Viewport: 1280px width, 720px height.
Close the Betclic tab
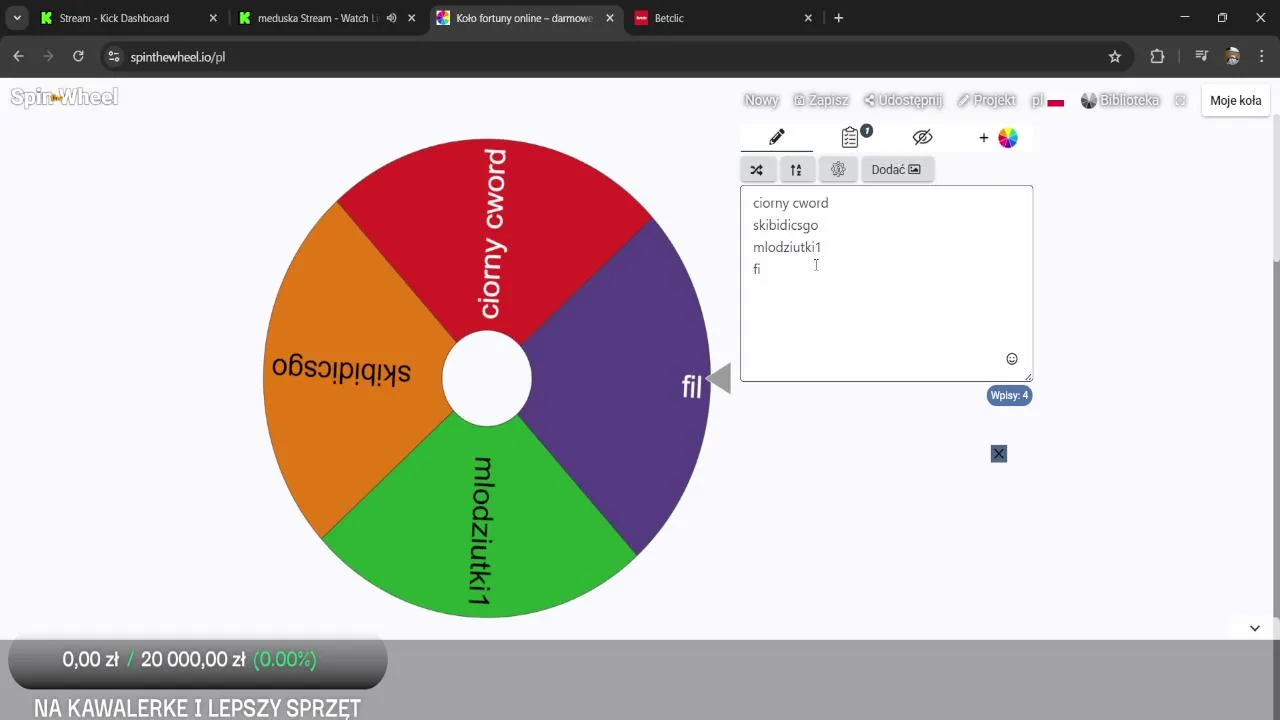pos(808,18)
